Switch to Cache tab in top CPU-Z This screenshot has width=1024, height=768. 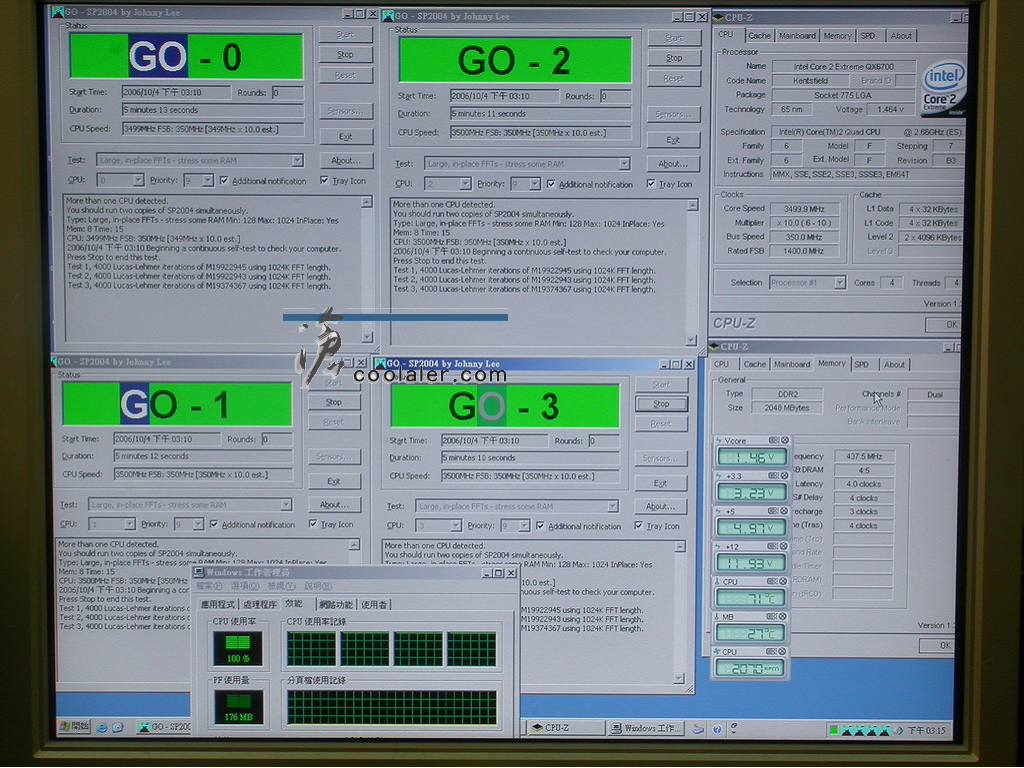[x=759, y=36]
